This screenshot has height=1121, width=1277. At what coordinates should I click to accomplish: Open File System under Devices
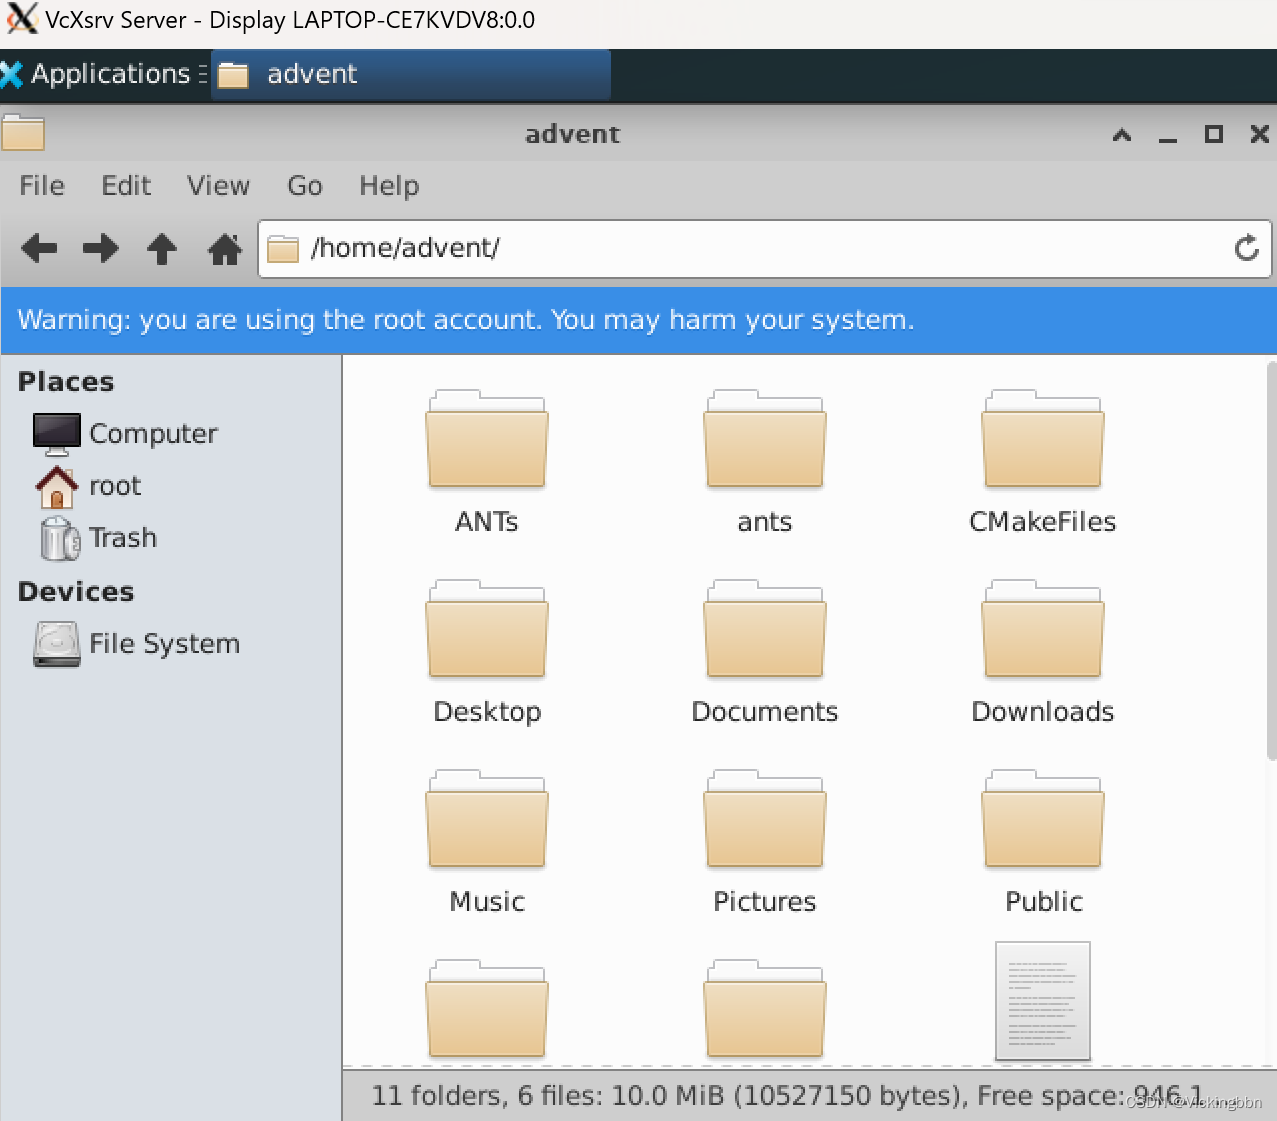tap(164, 643)
